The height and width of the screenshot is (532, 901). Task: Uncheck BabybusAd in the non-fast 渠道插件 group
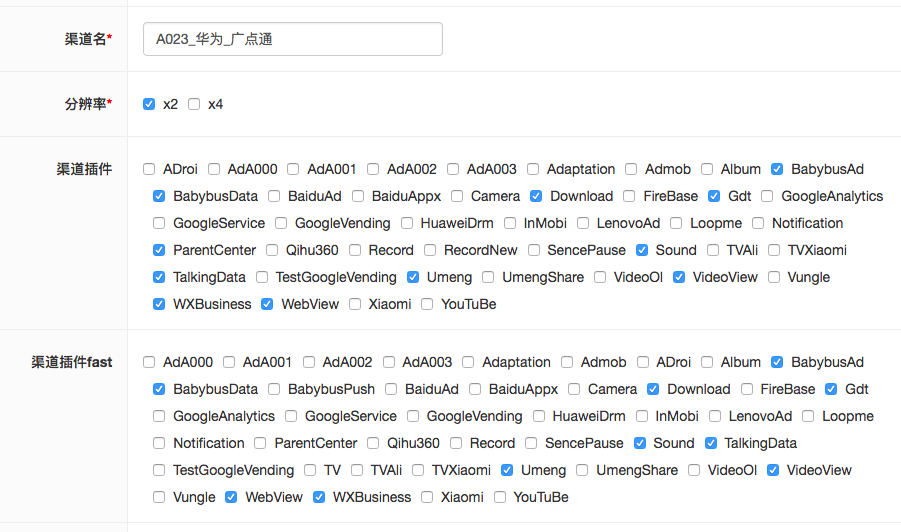click(777, 169)
